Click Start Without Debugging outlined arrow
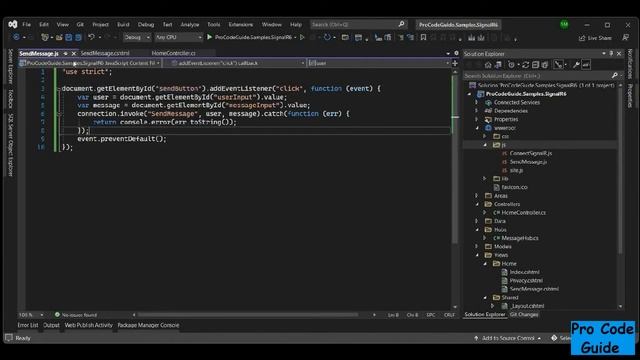640x360 pixels. 302,37
